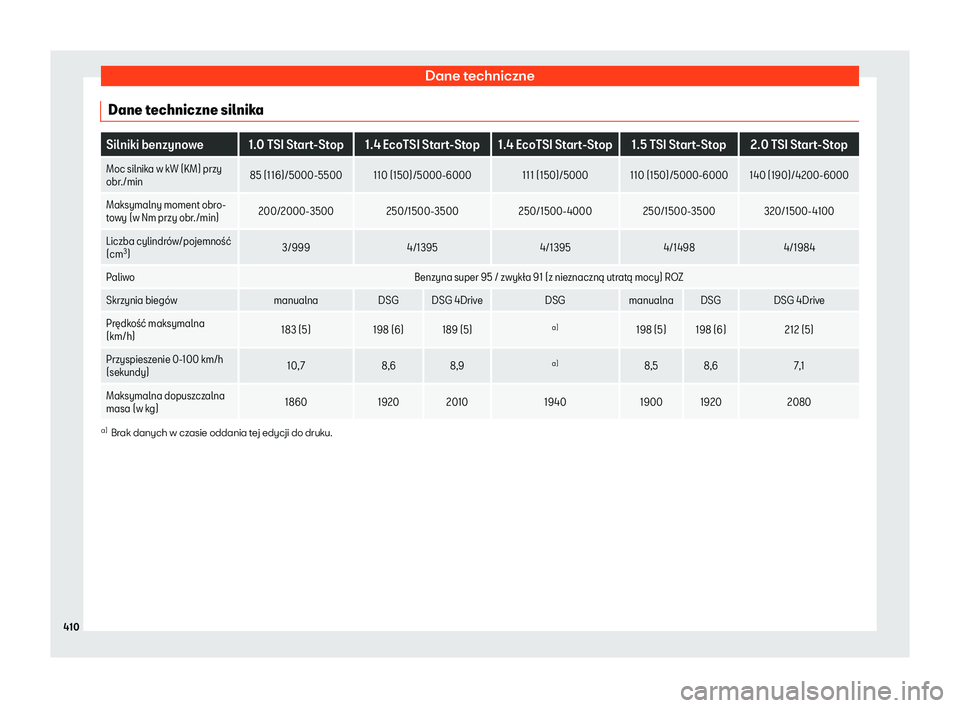Screen dimensions: 960x708
Task: Click the 'Skrzynia biegów' row label
Action: (141, 301)
